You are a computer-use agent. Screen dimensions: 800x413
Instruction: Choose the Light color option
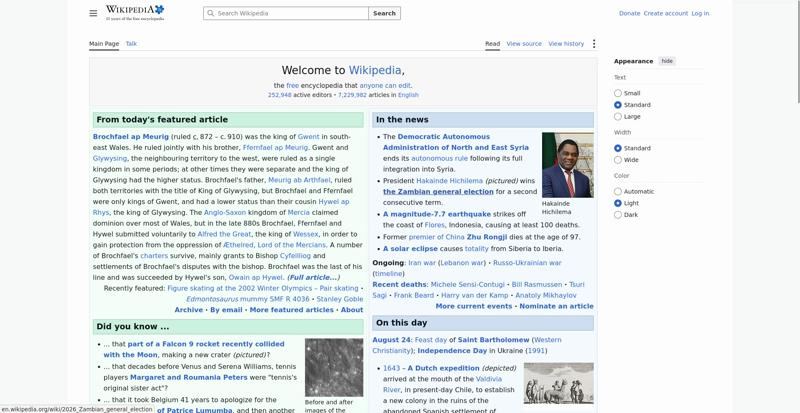(618, 203)
